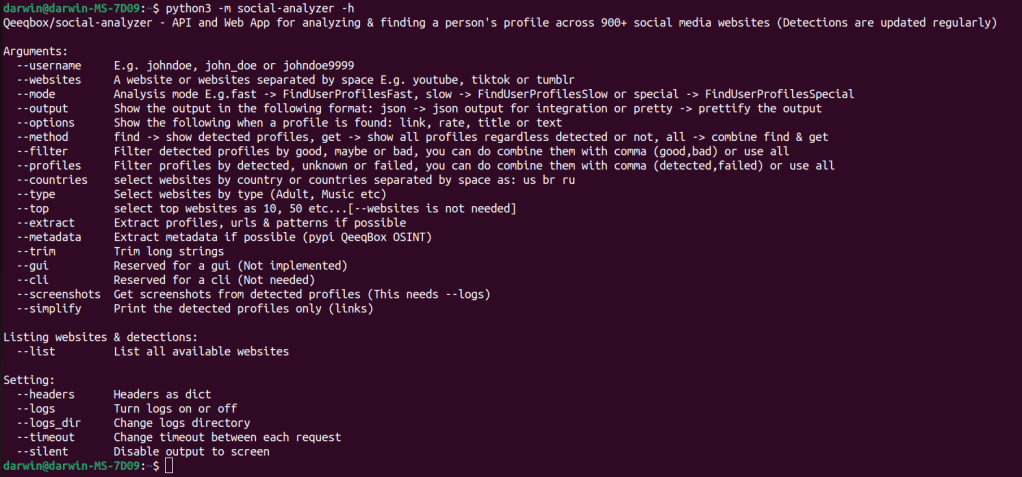Click the --websites argument flag

[x=49, y=79]
